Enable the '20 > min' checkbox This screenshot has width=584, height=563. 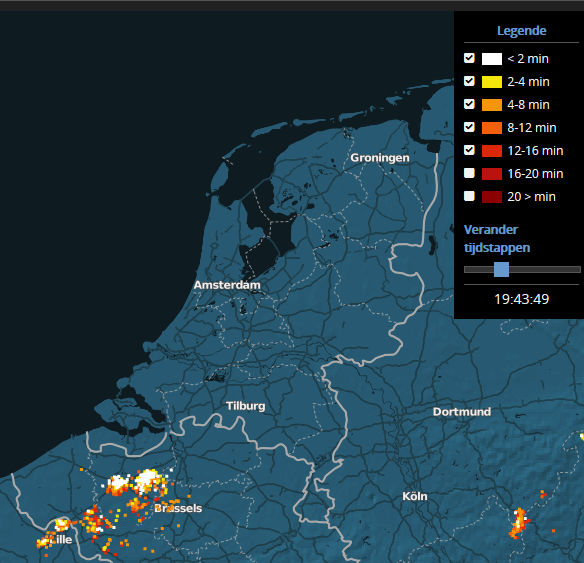click(x=469, y=196)
